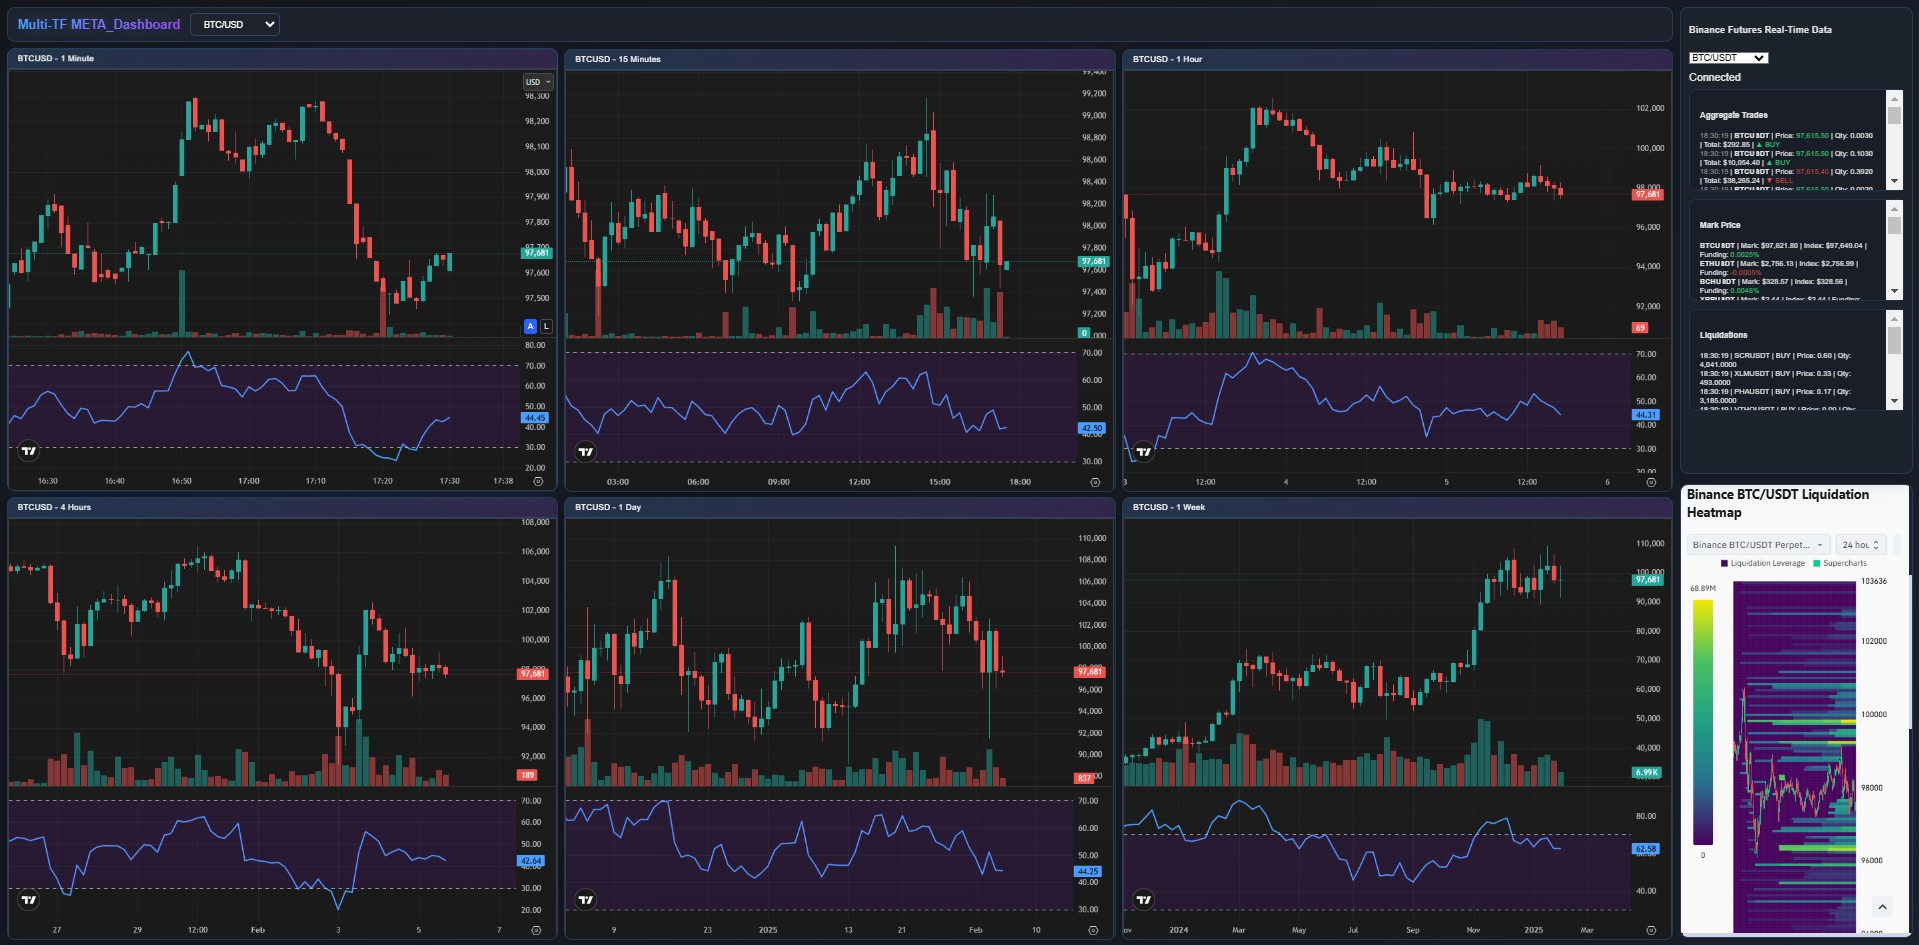Open USD currency dropdown on 1 Minute chart
Screen dimensions: 1919x945
pos(537,82)
